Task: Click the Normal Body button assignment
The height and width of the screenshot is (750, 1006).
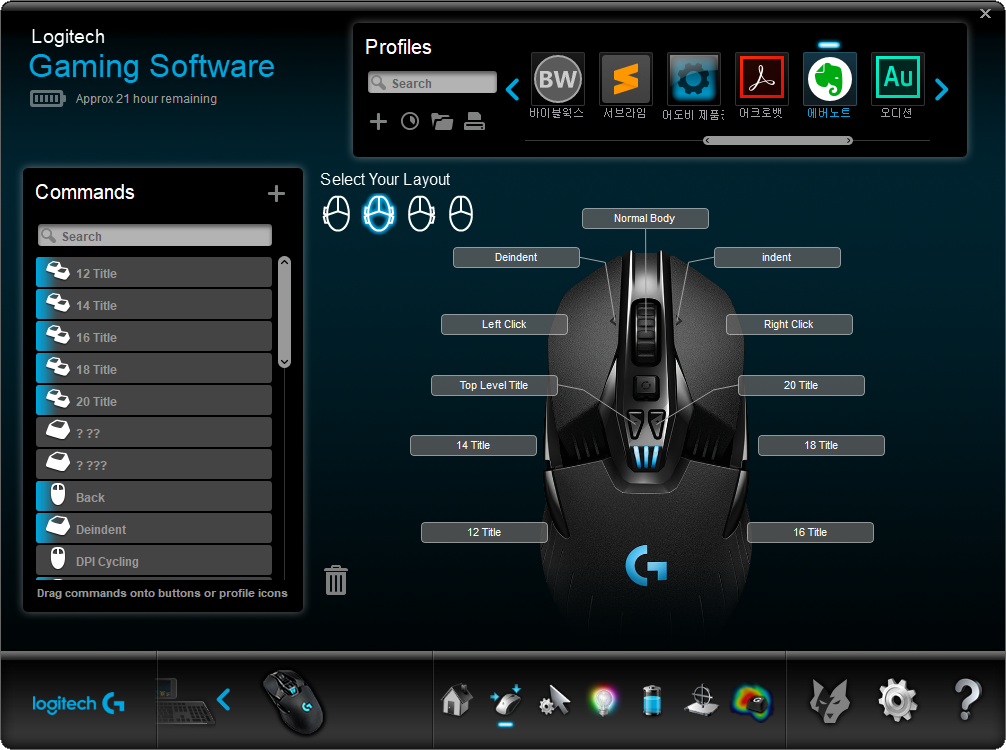Action: click(x=645, y=218)
